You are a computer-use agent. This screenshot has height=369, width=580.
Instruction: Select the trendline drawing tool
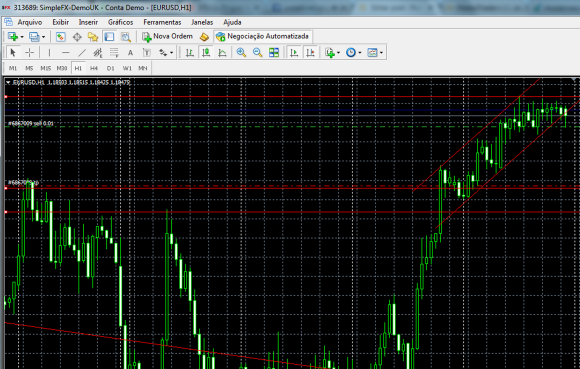point(82,53)
